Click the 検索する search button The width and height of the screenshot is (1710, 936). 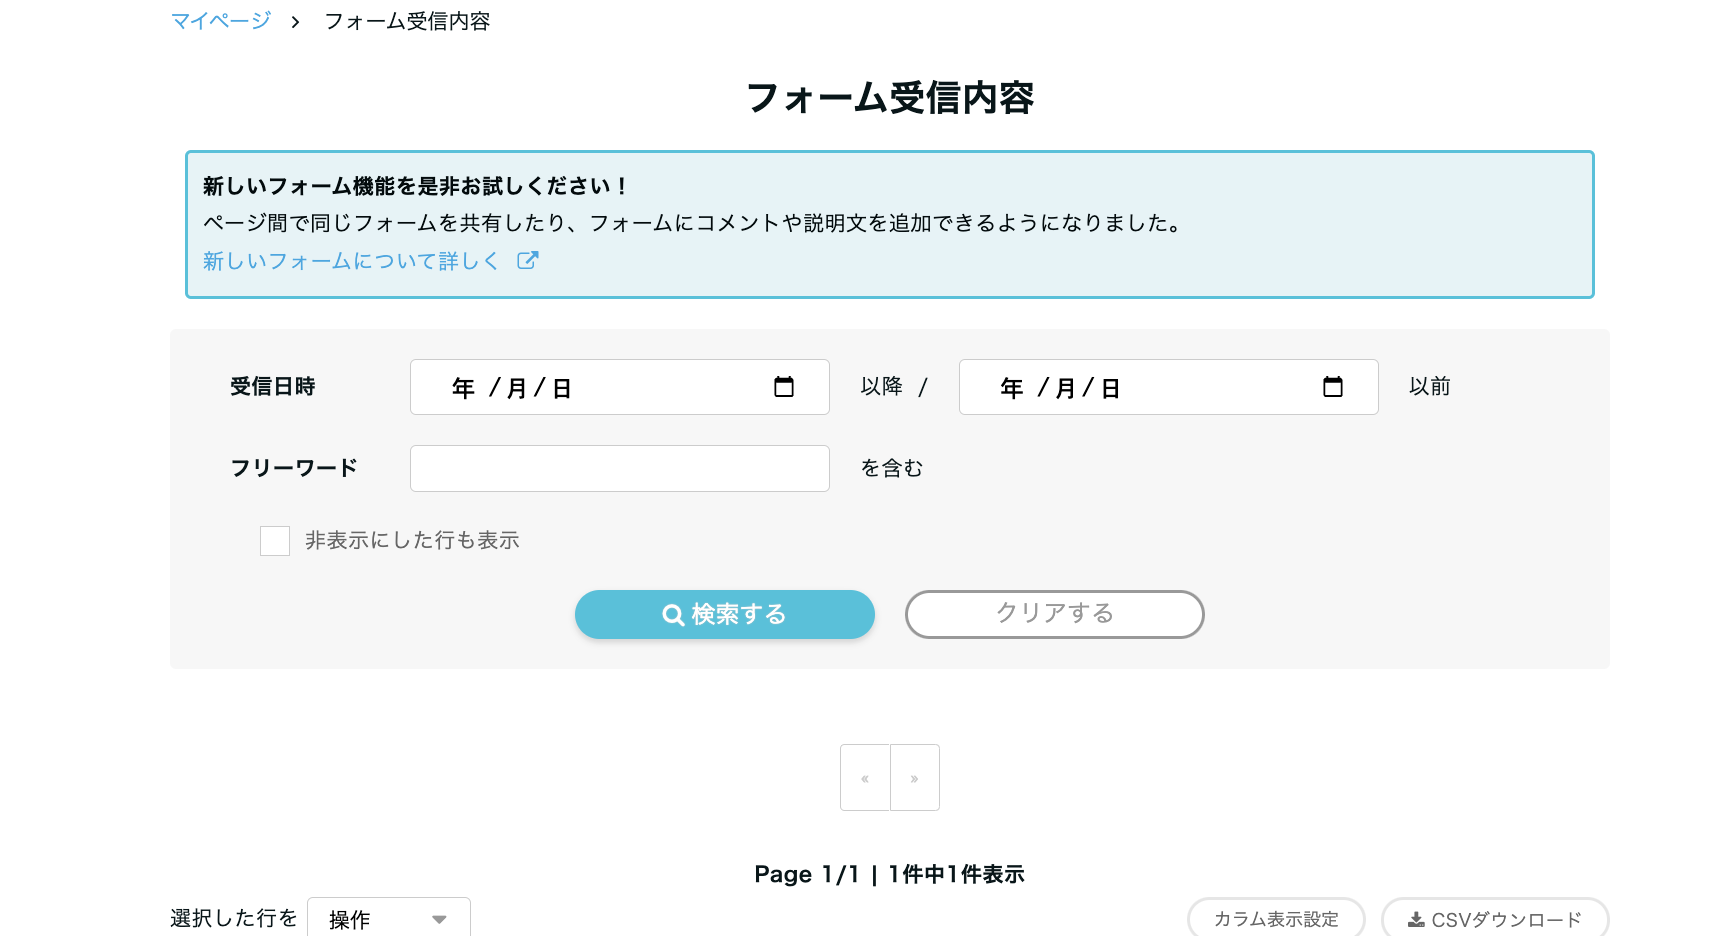pyautogui.click(x=725, y=614)
